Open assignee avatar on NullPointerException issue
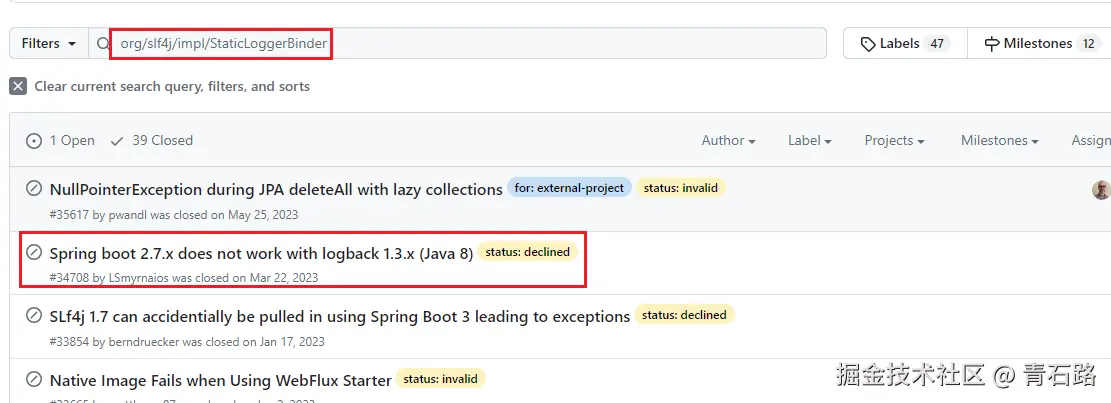This screenshot has height=403, width=1111. pyautogui.click(x=1101, y=189)
